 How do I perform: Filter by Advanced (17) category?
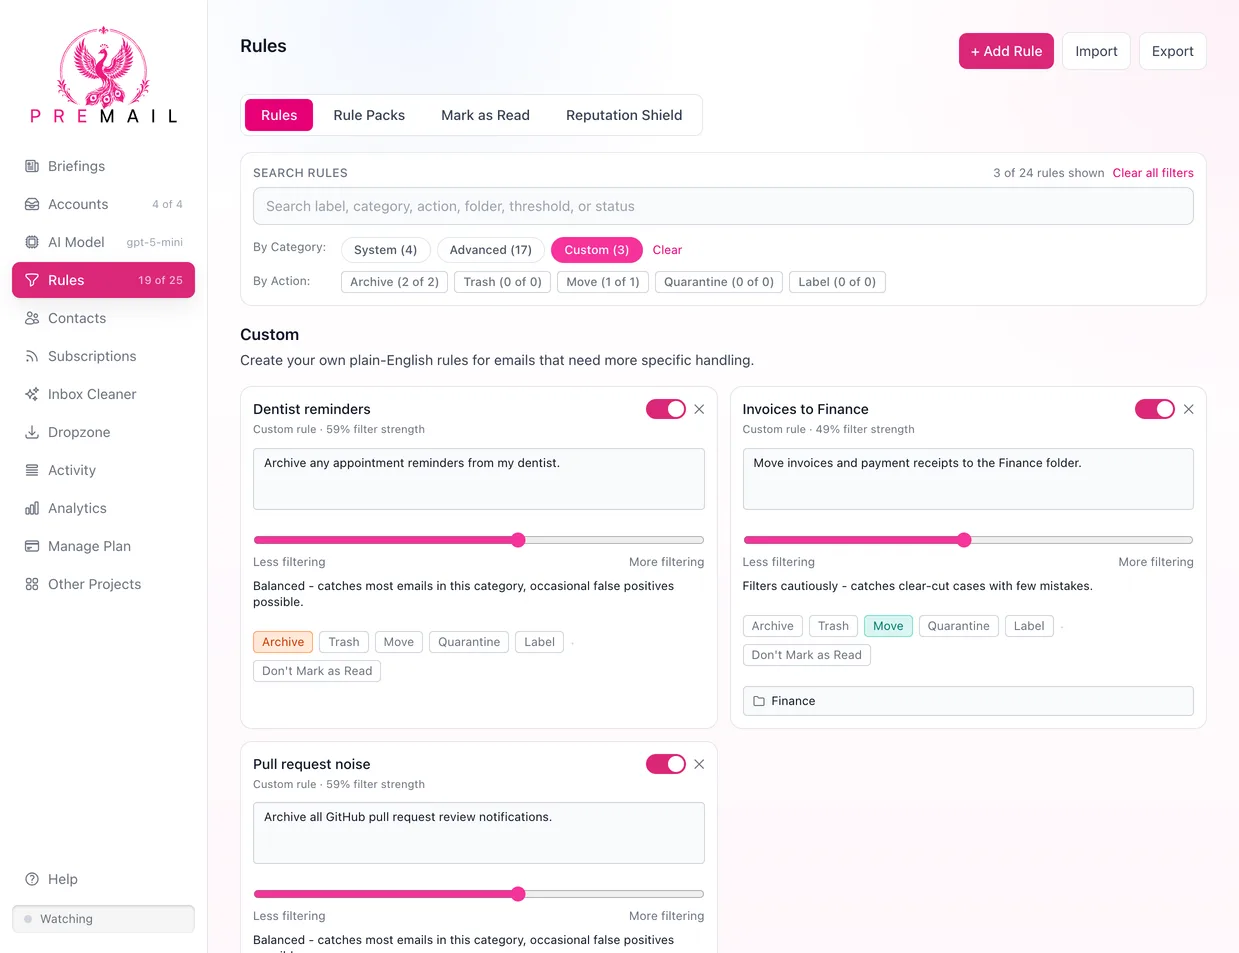click(x=490, y=250)
